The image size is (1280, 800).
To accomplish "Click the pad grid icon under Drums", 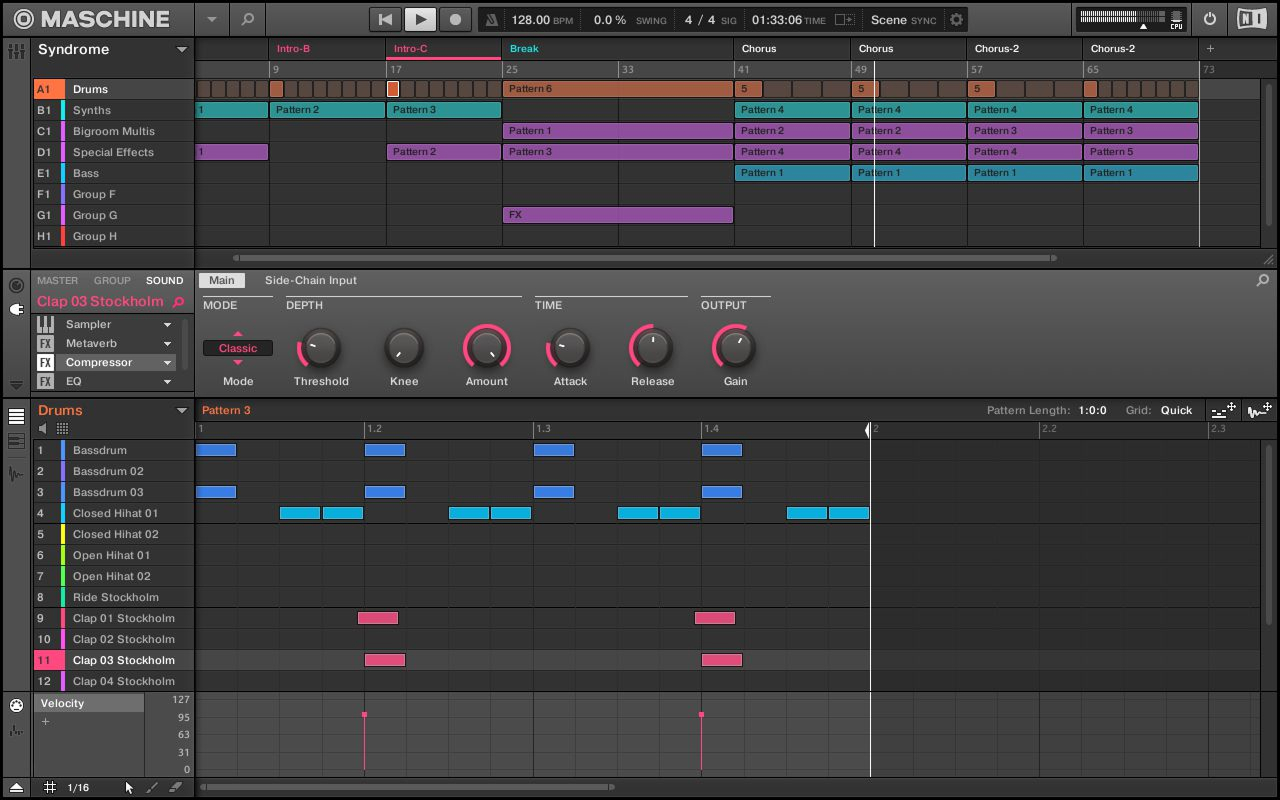I will point(62,428).
